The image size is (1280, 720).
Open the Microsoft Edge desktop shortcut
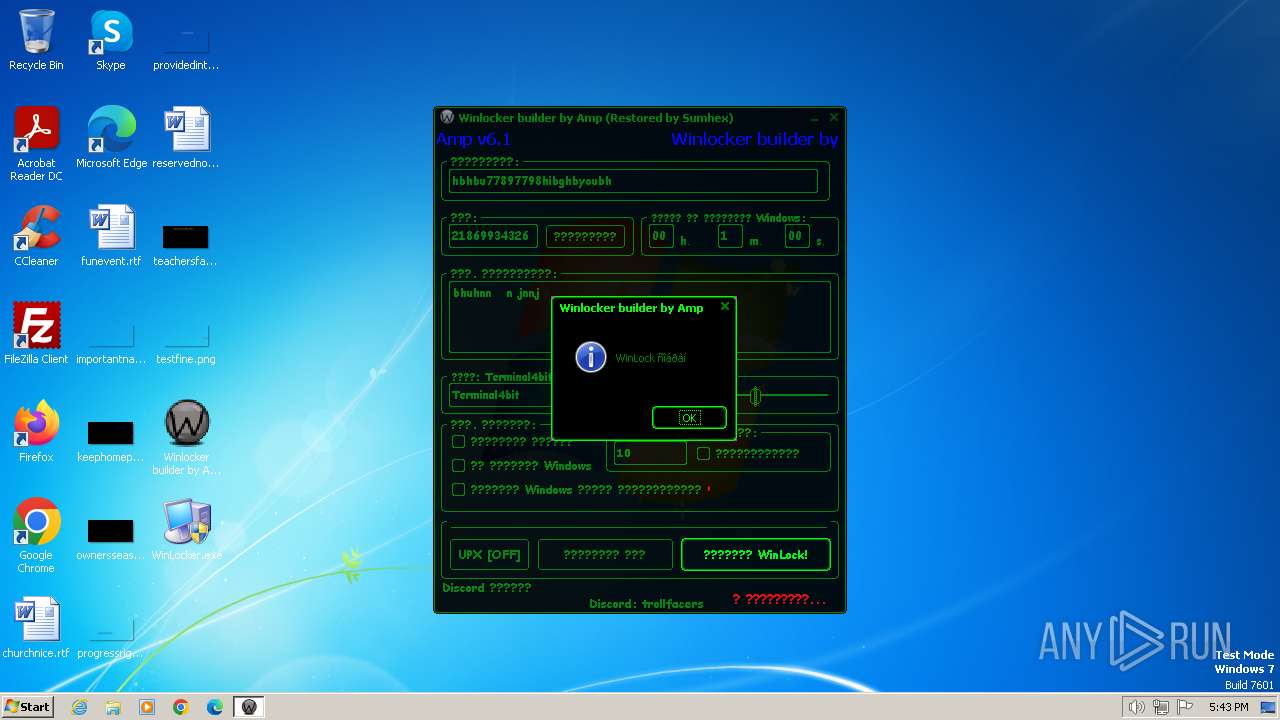tap(111, 138)
